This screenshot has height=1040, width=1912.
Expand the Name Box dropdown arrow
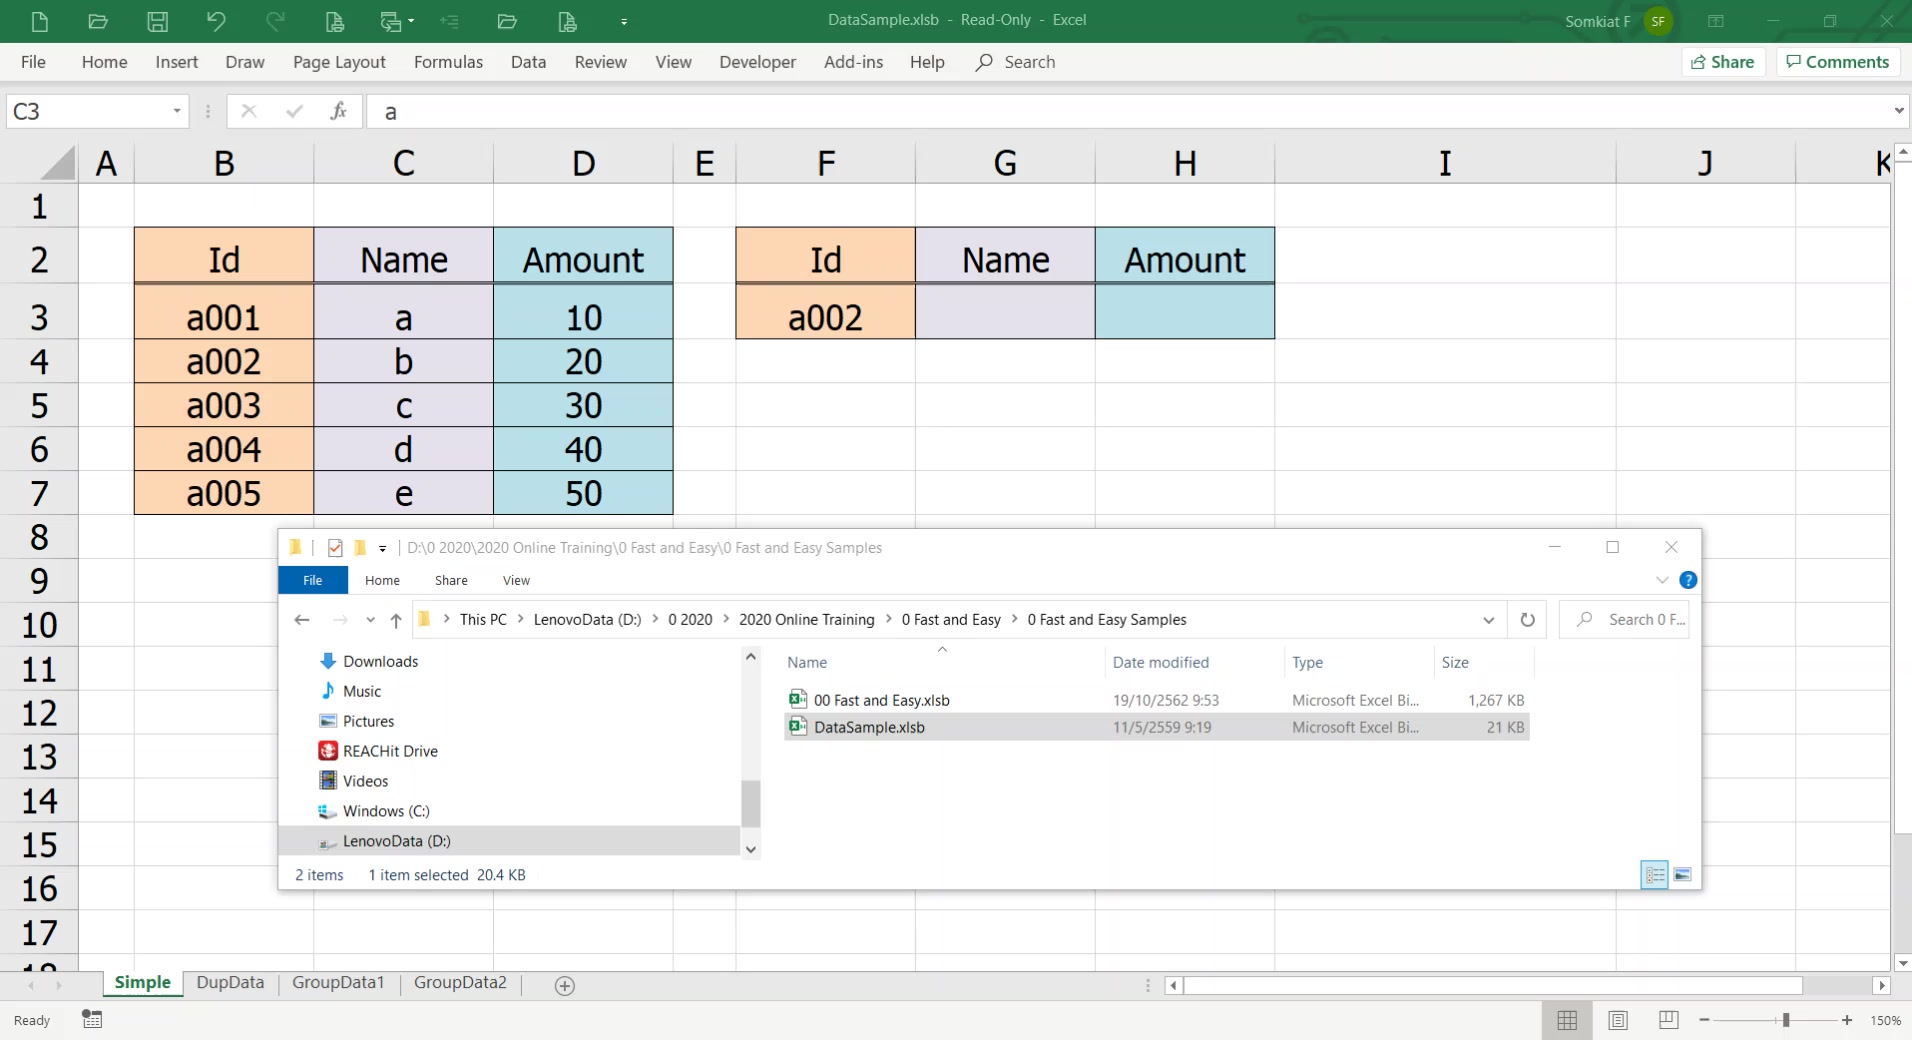[177, 111]
